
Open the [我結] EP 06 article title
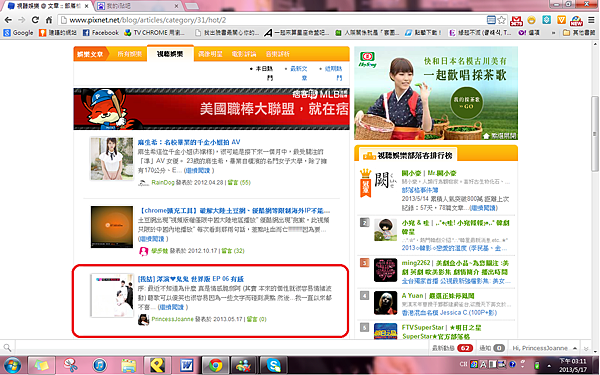pyautogui.click(x=191, y=279)
